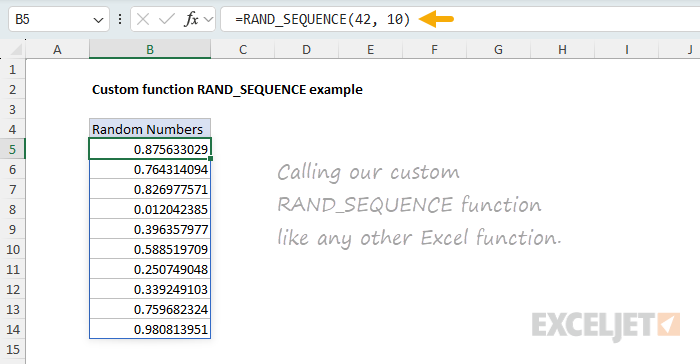Click the formula bar three-dot handle
Screen dimensions: 700x364
pos(120,19)
